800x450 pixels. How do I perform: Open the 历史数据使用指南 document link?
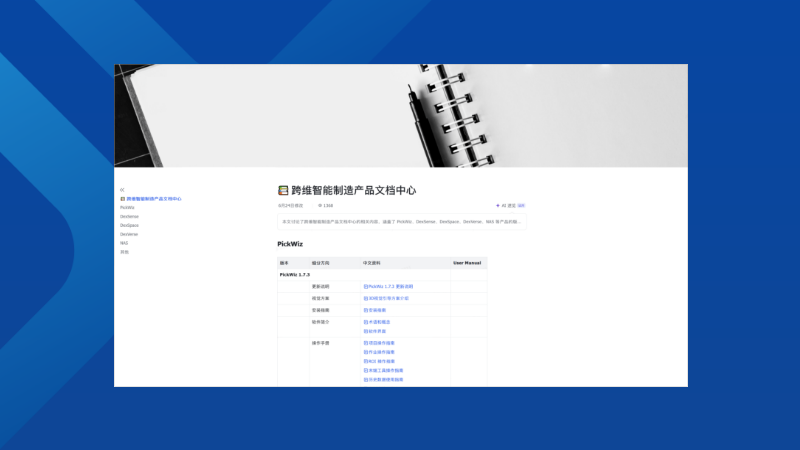point(383,380)
